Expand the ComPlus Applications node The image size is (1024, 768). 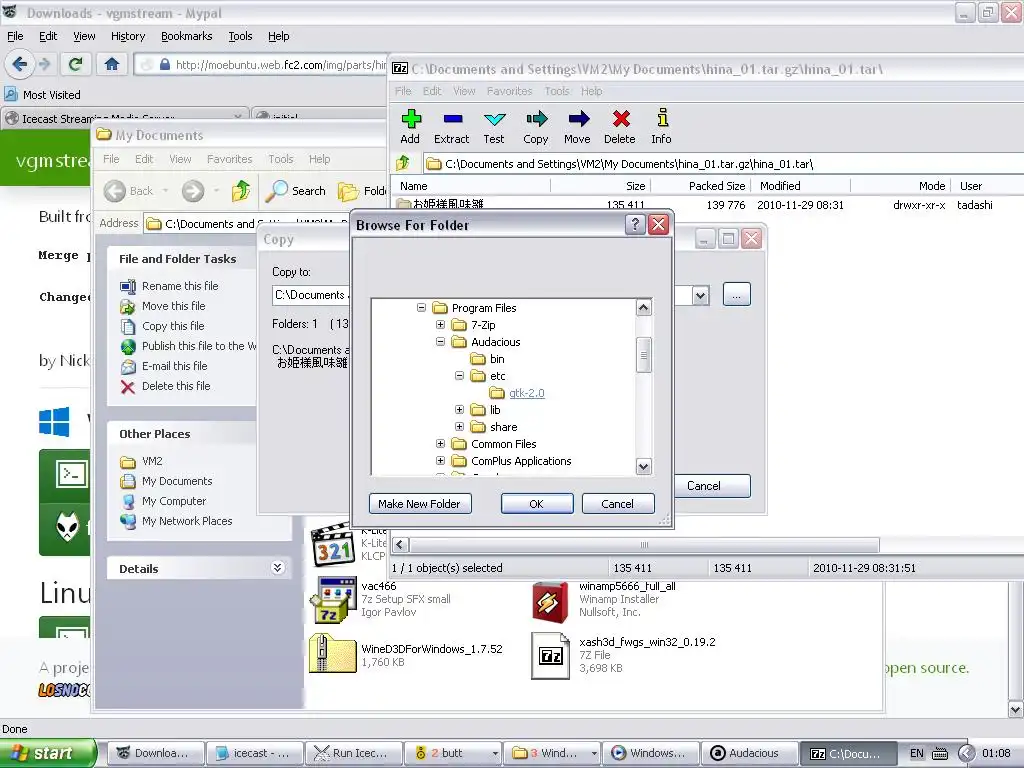[x=440, y=460]
